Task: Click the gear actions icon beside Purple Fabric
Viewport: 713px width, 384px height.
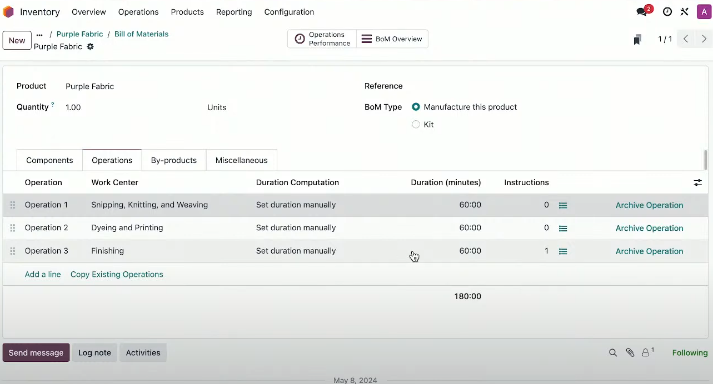Action: click(x=90, y=46)
